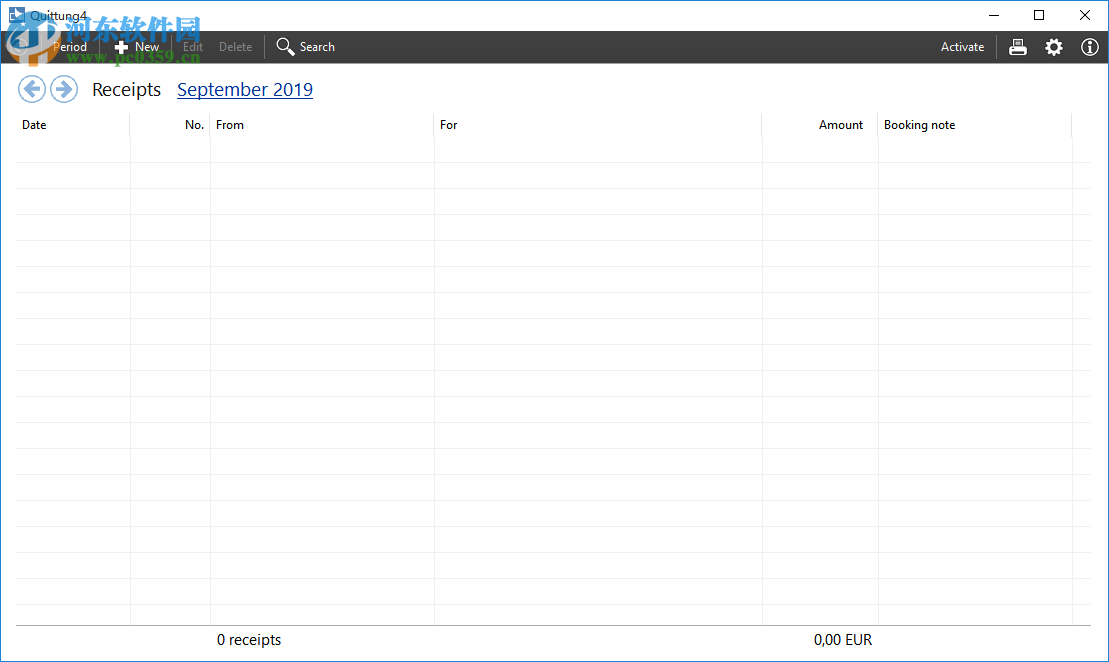Create a New receipt

click(137, 47)
